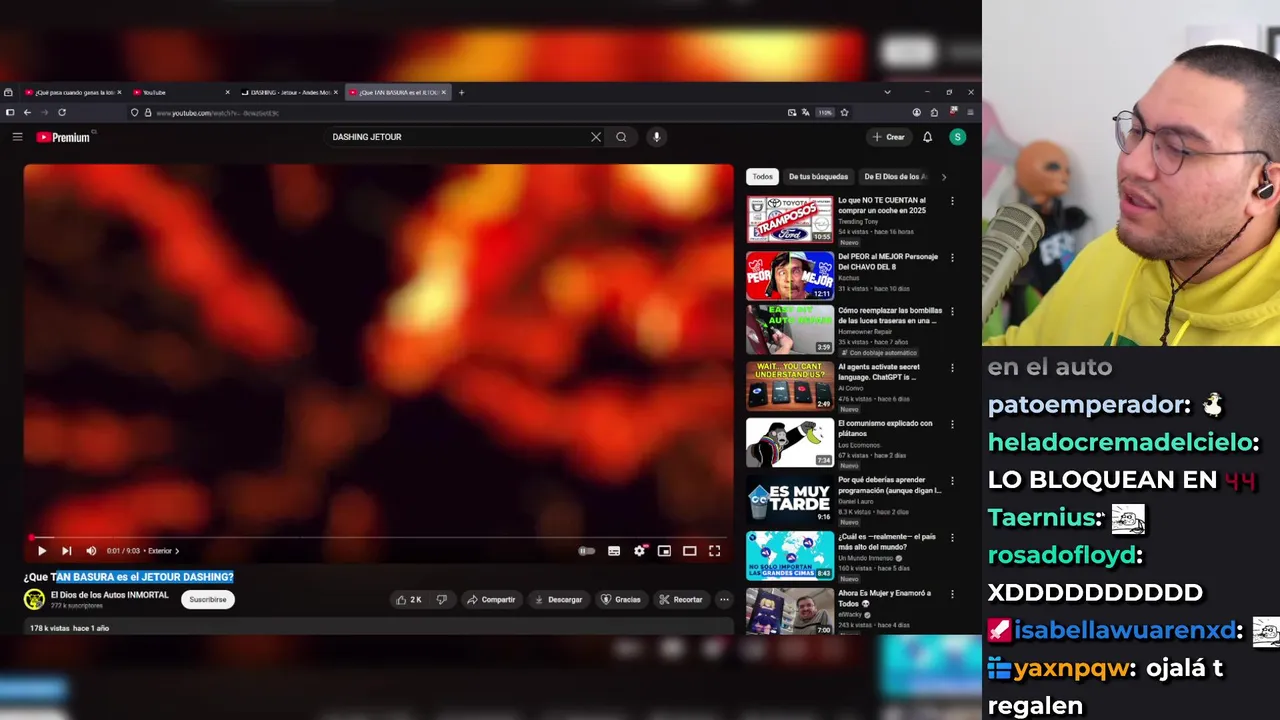The image size is (1280, 720).
Task: Like the video with 2 K likes
Action: (408, 600)
